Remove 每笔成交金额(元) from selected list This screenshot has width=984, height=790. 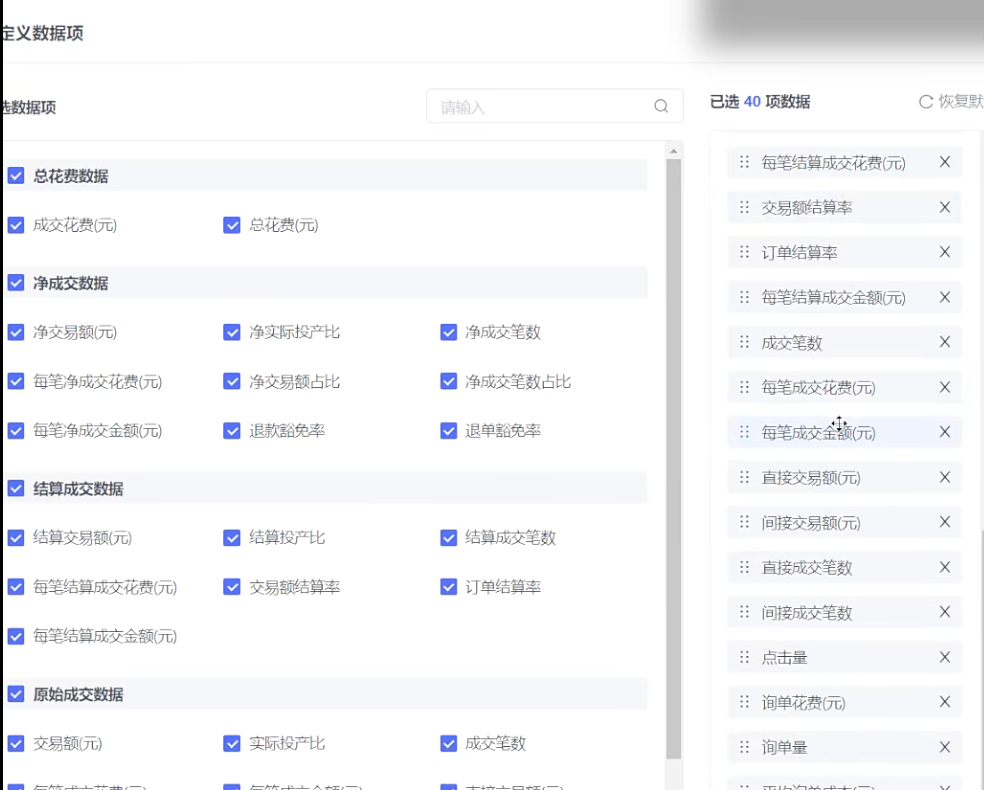coord(944,432)
